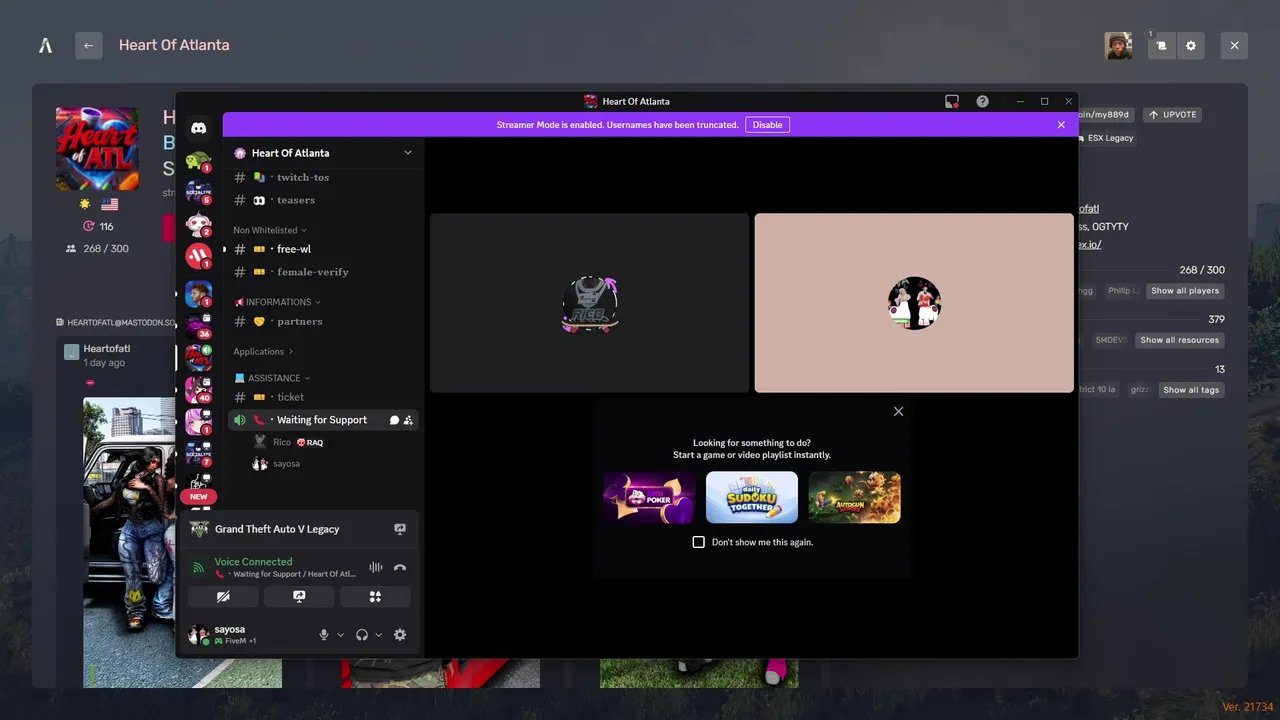The width and height of the screenshot is (1280, 720).
Task: Launch the Poker activity
Action: click(x=649, y=497)
